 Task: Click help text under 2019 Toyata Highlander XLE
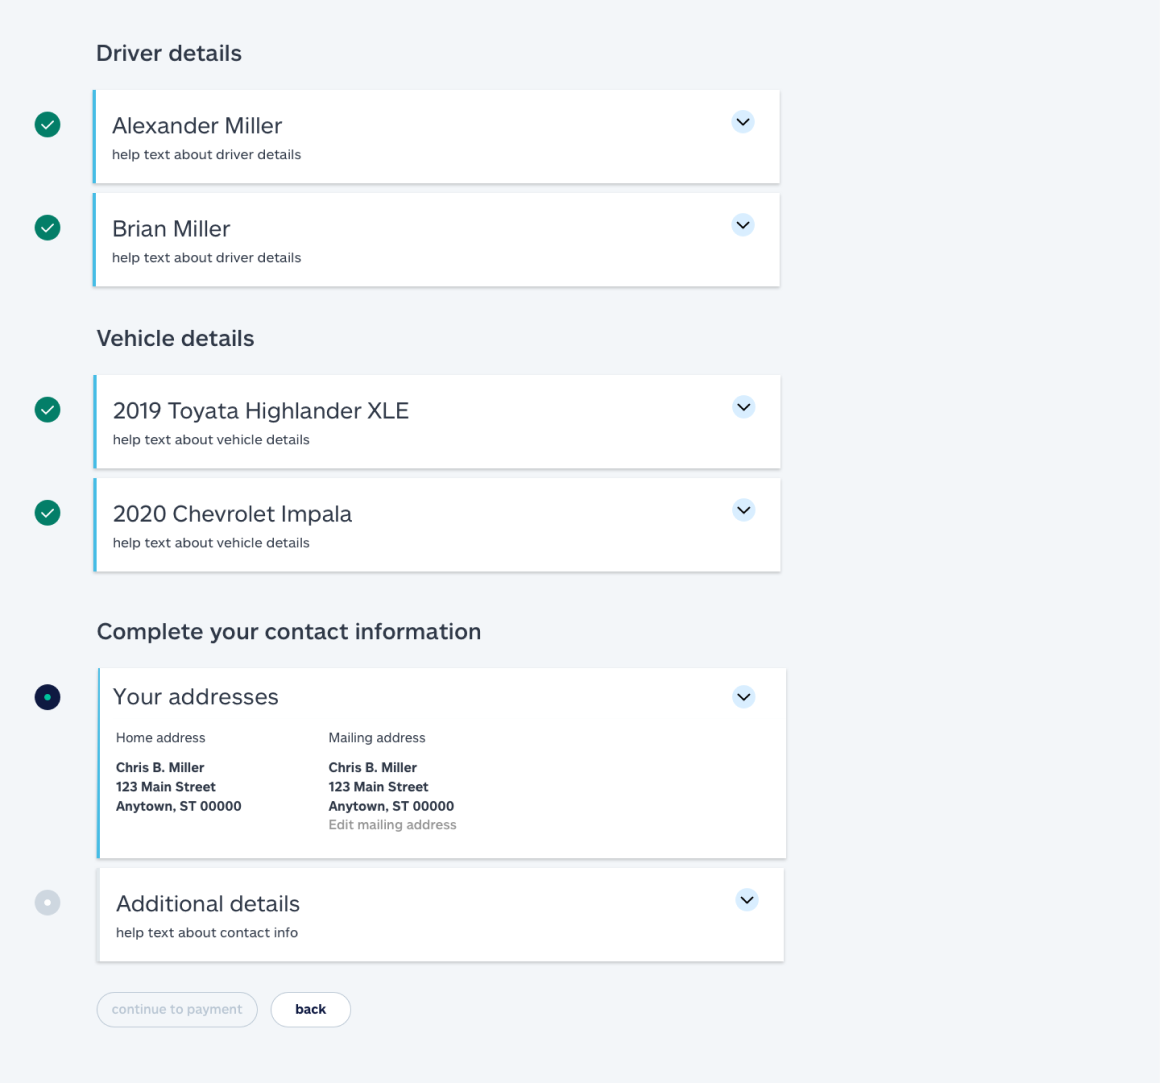click(211, 439)
